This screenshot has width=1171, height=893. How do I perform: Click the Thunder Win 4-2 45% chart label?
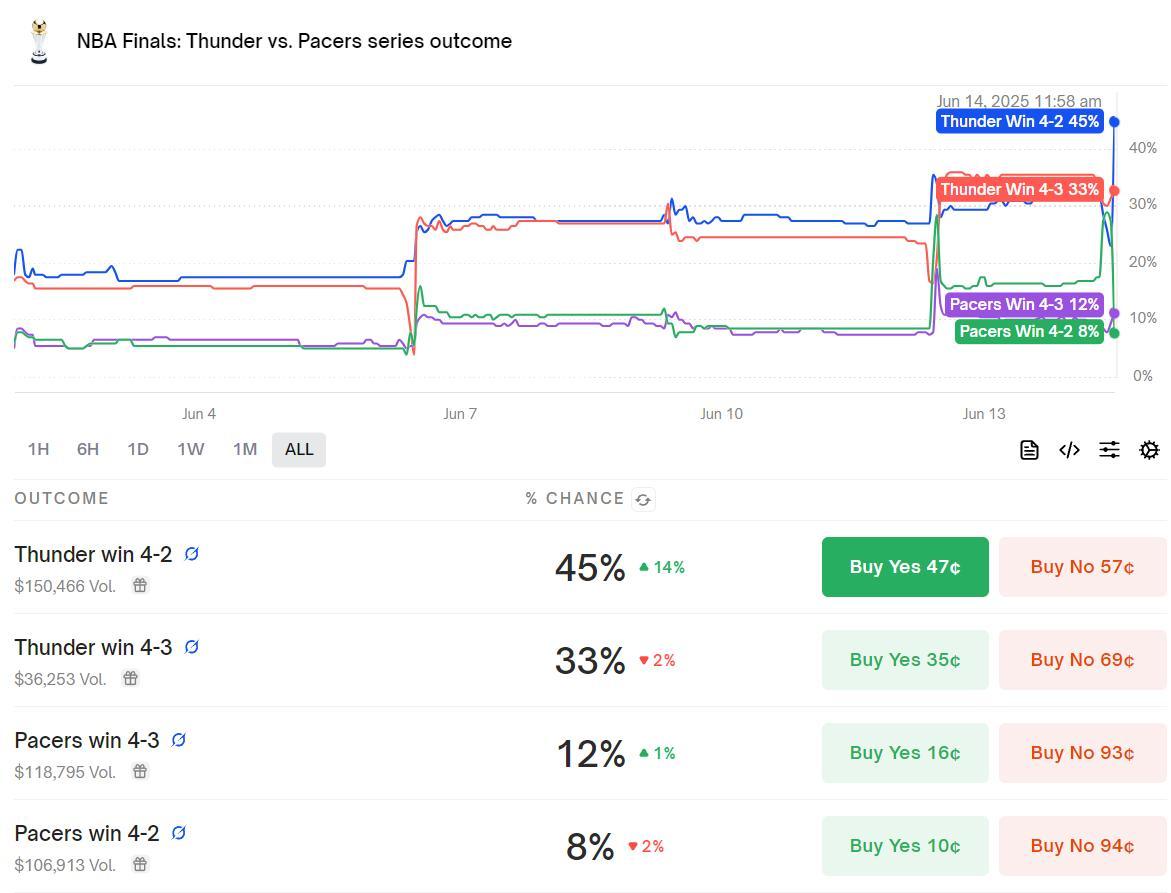click(1019, 122)
